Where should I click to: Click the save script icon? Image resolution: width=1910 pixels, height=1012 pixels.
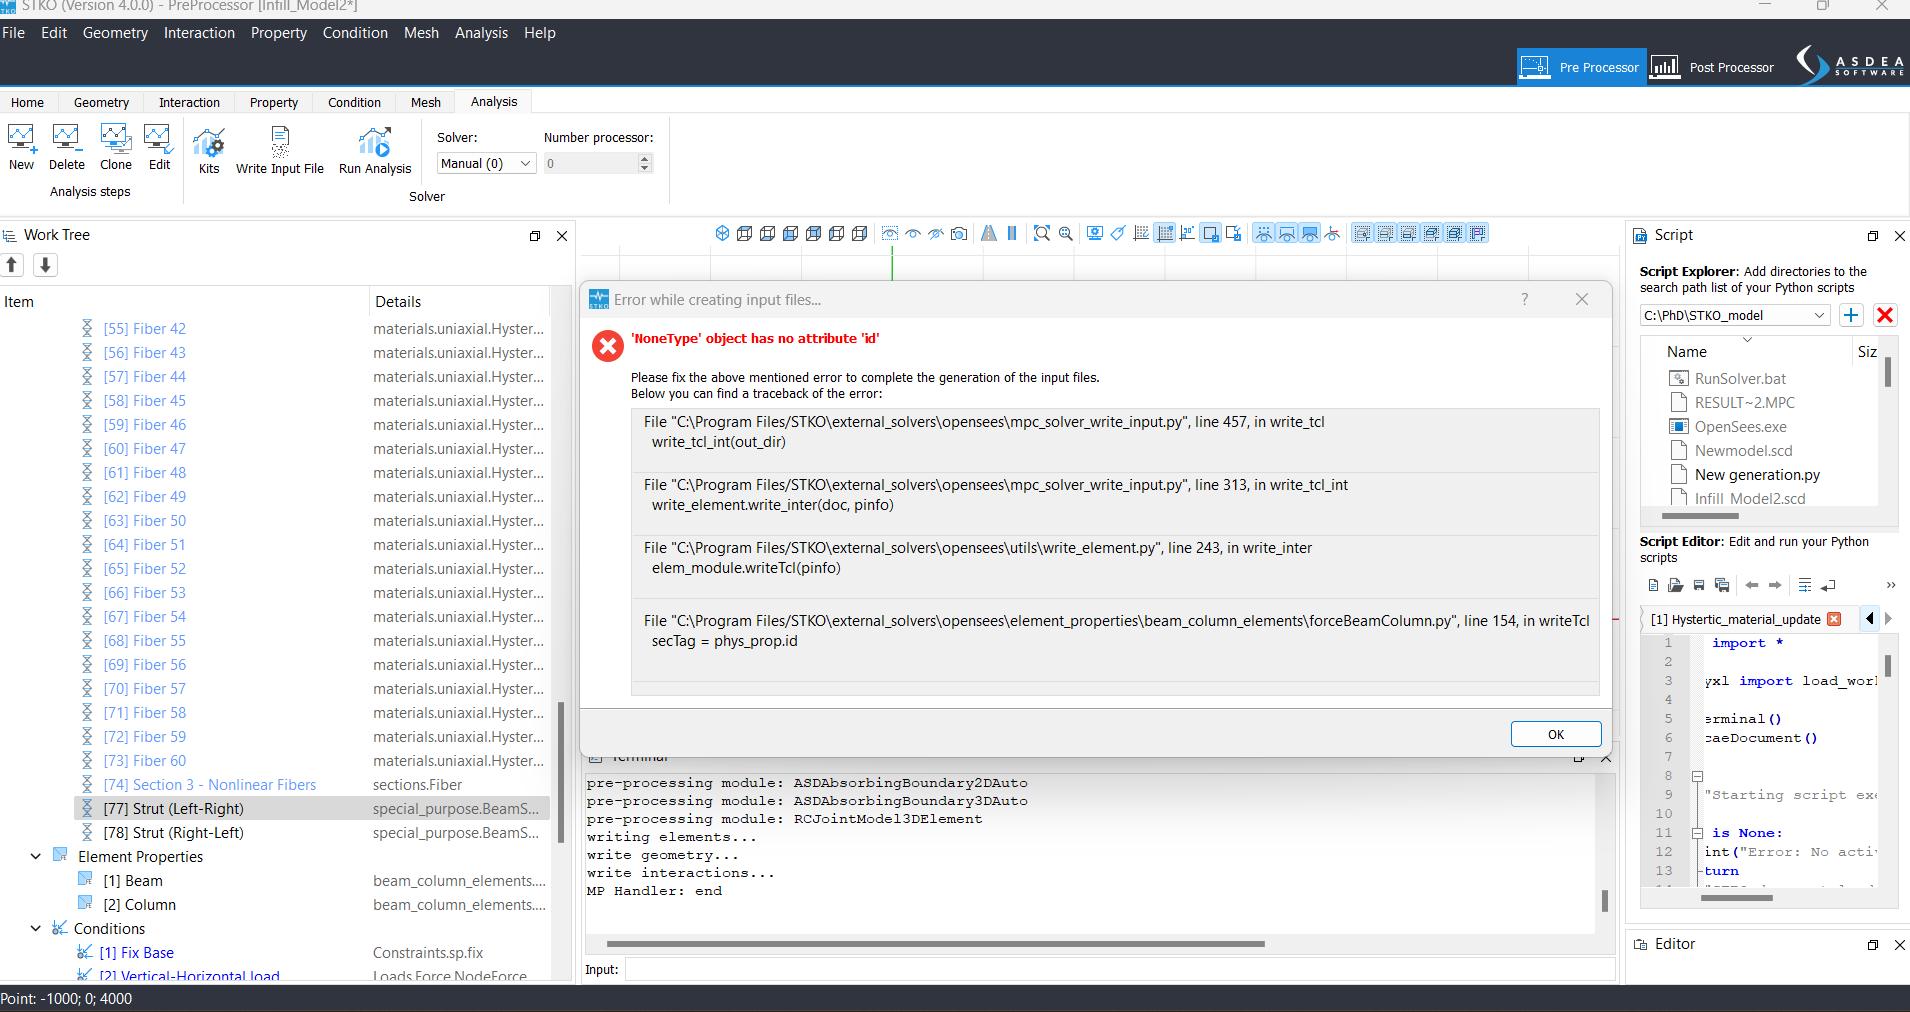(x=1698, y=585)
